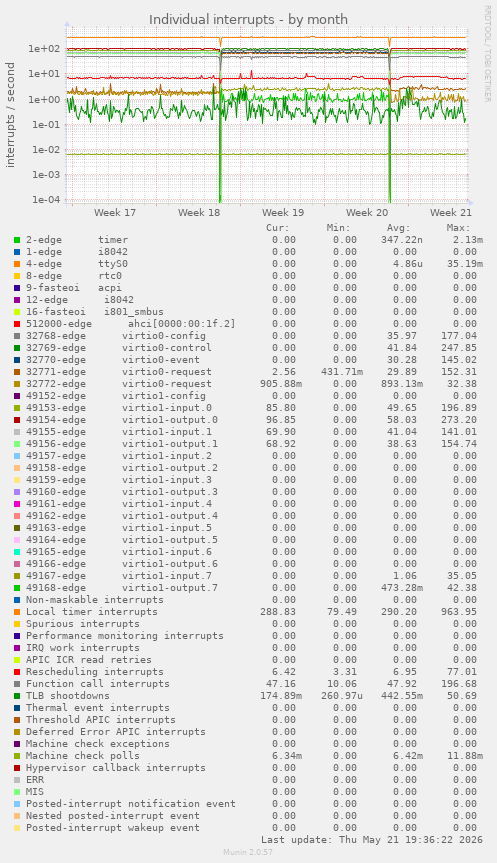The height and width of the screenshot is (863, 497).
Task: Click the Week 17 axis label
Action: pyautogui.click(x=114, y=212)
